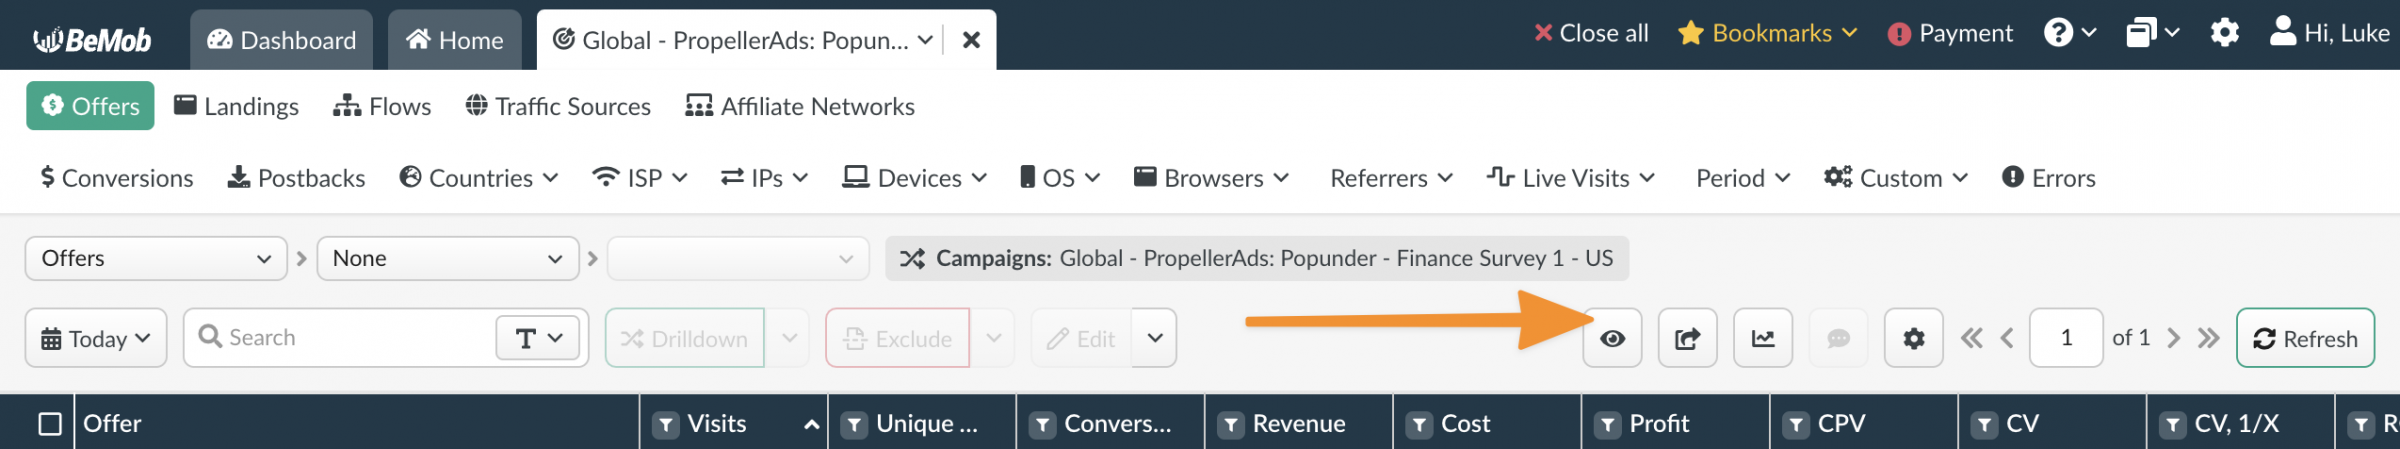Open the None grouping dropdown
This screenshot has width=2400, height=449.
448,258
